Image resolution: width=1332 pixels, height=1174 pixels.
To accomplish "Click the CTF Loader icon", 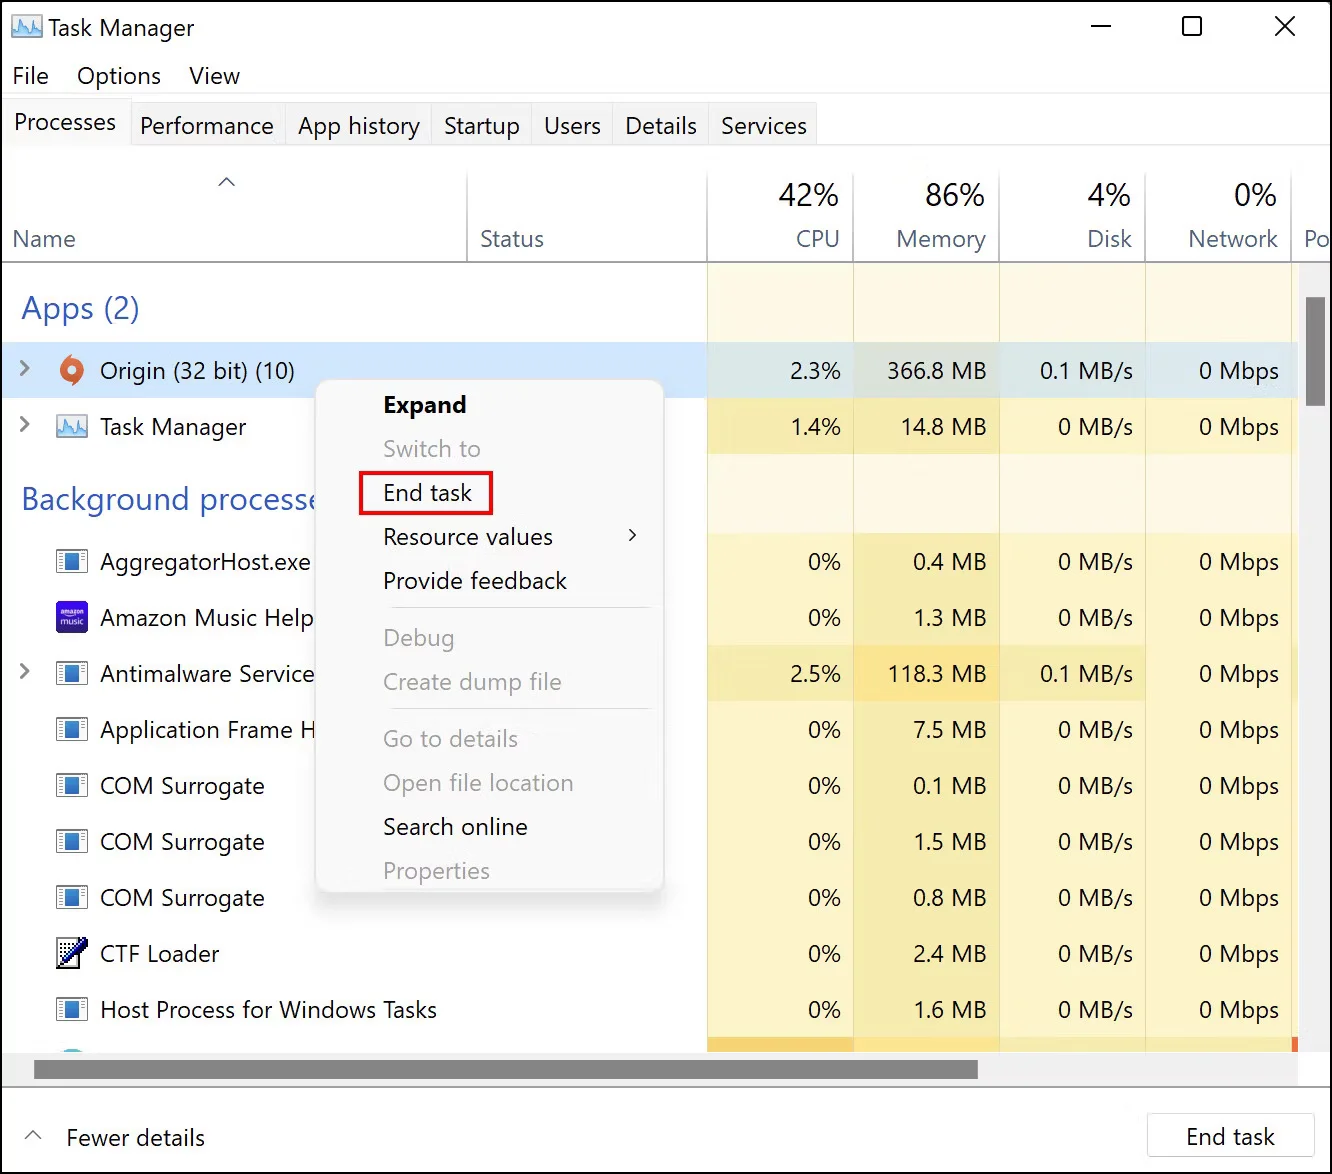I will (x=72, y=954).
